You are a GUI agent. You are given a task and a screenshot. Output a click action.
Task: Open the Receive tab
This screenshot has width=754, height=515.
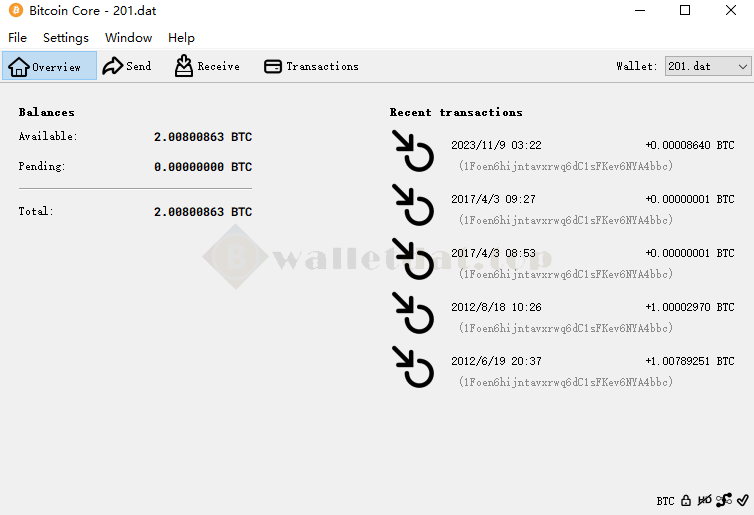click(x=207, y=66)
